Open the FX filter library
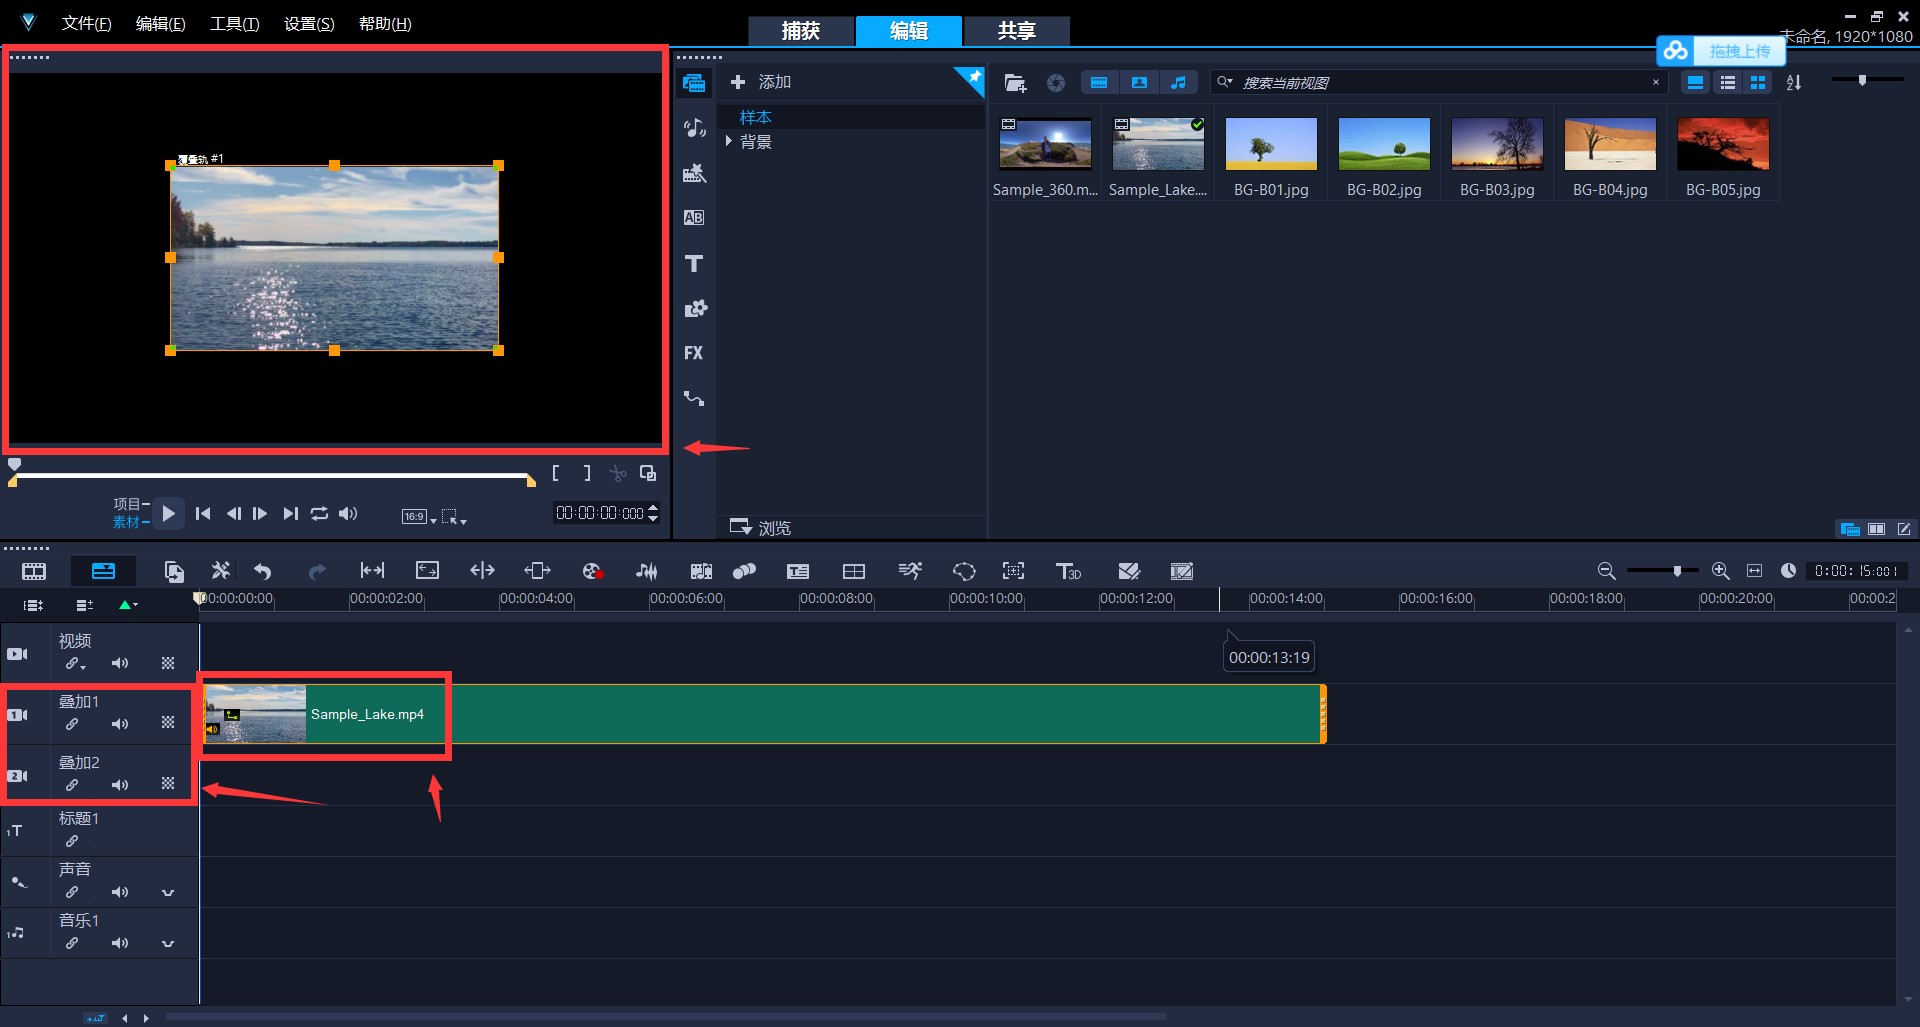The width and height of the screenshot is (1920, 1027). 694,353
